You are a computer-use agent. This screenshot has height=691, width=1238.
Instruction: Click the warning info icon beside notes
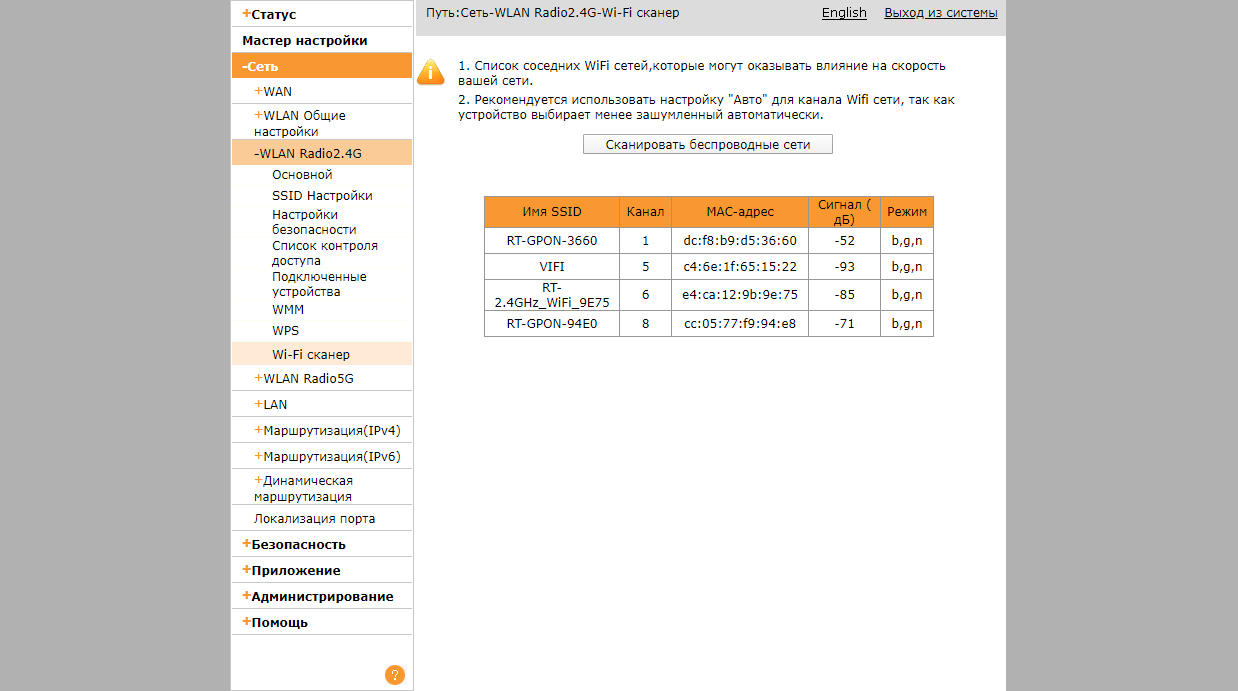coord(430,72)
